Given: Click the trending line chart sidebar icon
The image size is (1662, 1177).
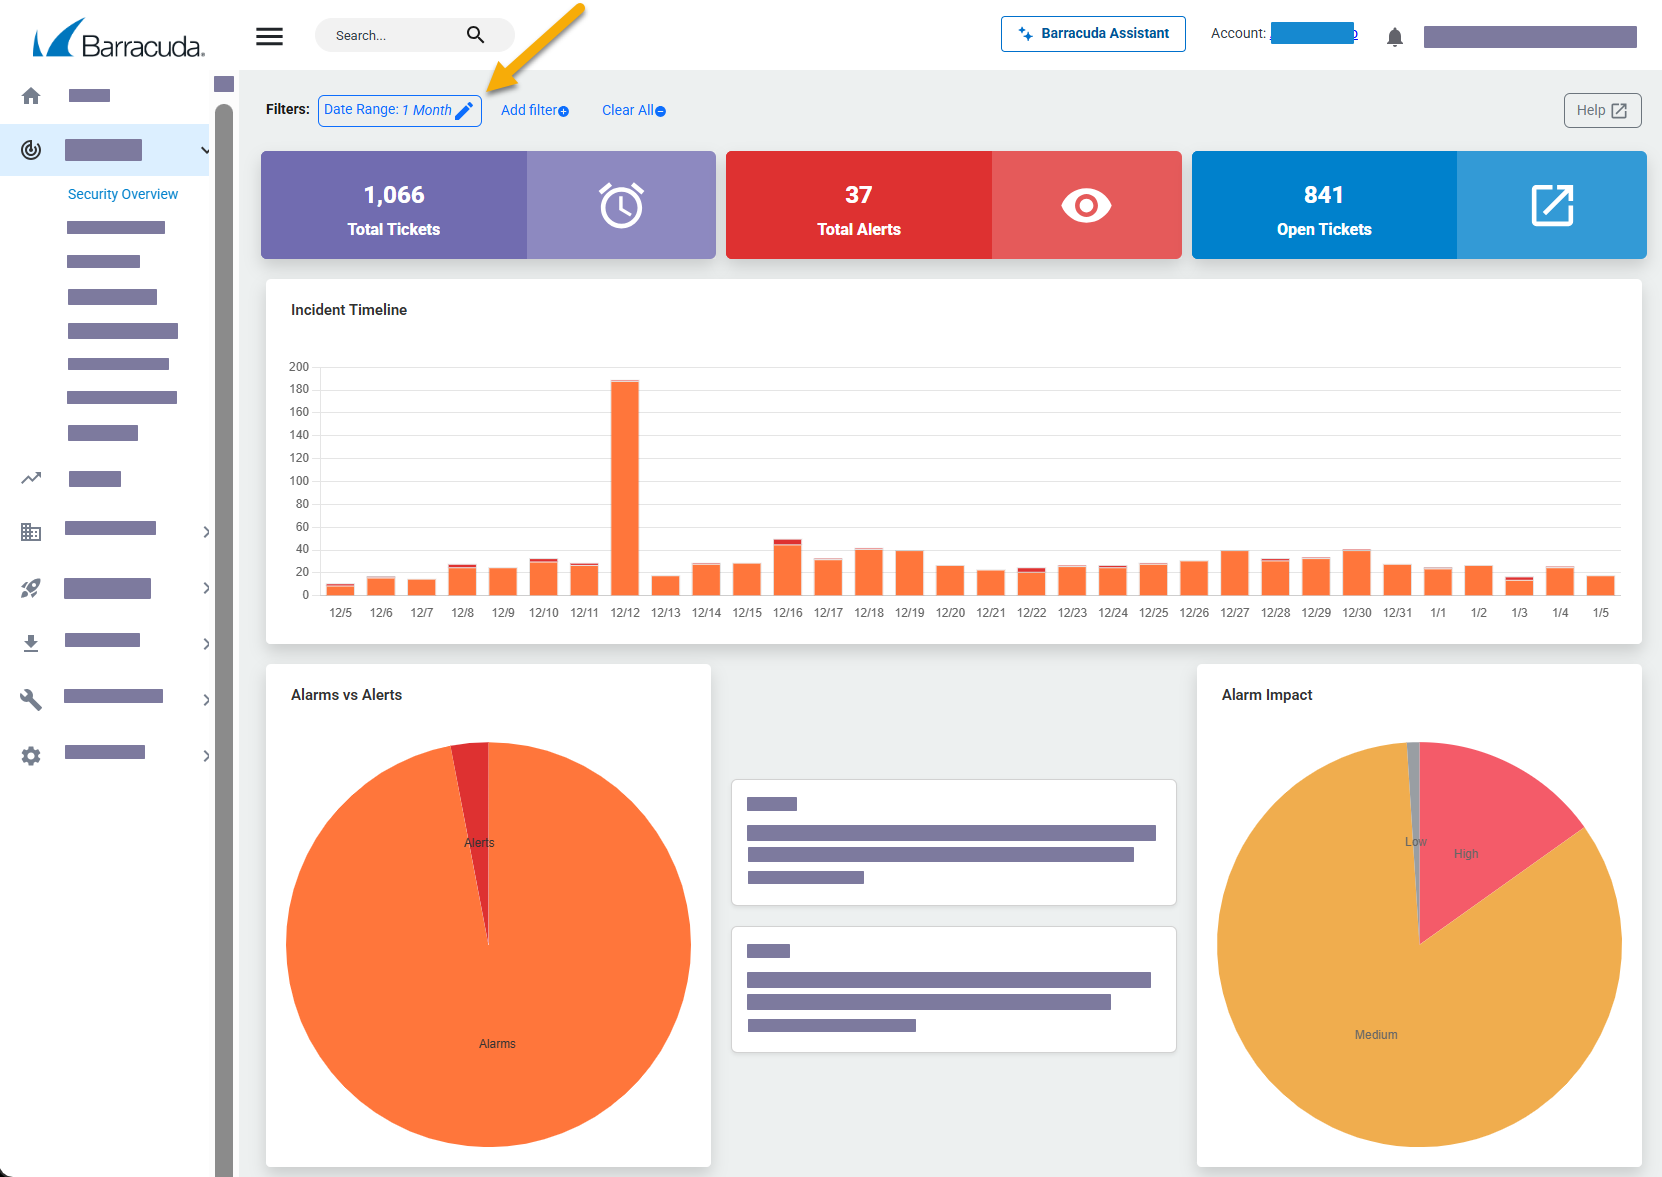Looking at the screenshot, I should tap(30, 478).
